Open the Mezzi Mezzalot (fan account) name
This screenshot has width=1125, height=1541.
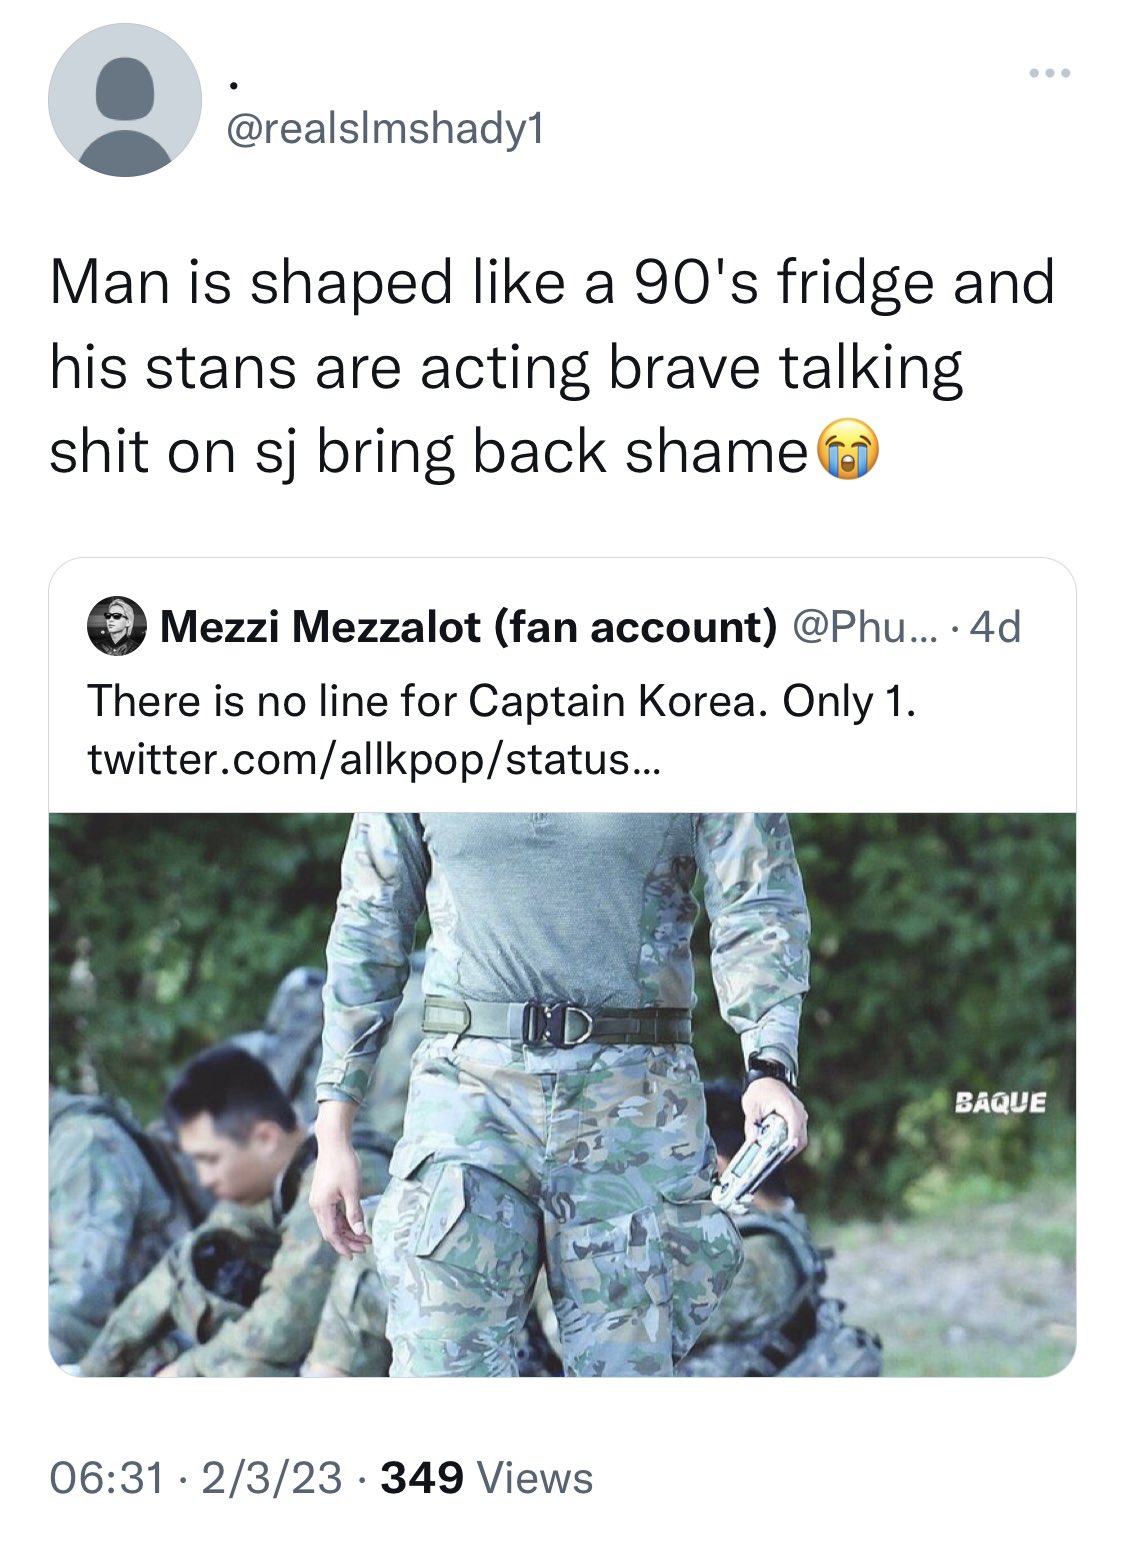tap(468, 627)
